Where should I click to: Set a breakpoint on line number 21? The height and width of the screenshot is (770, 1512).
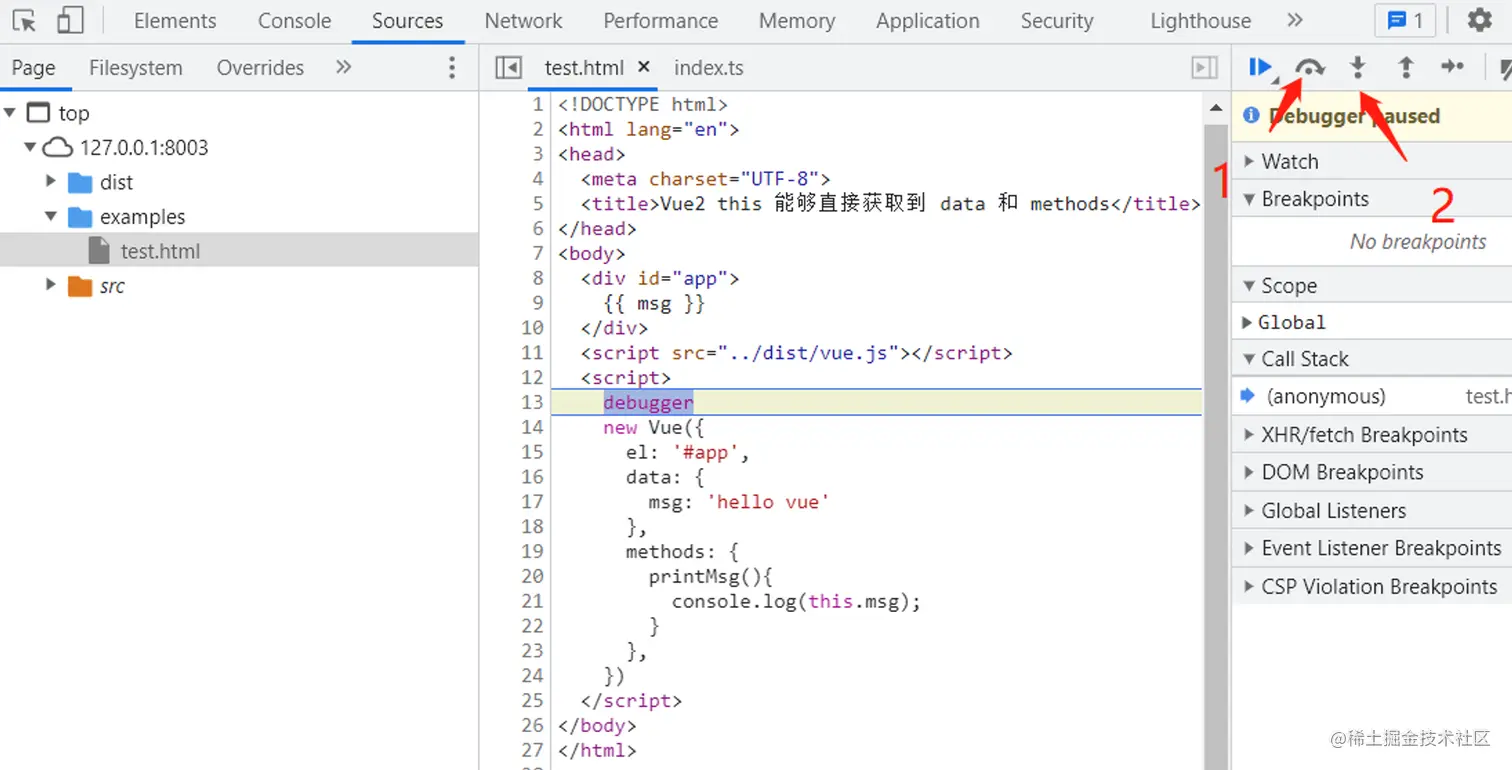(x=532, y=601)
